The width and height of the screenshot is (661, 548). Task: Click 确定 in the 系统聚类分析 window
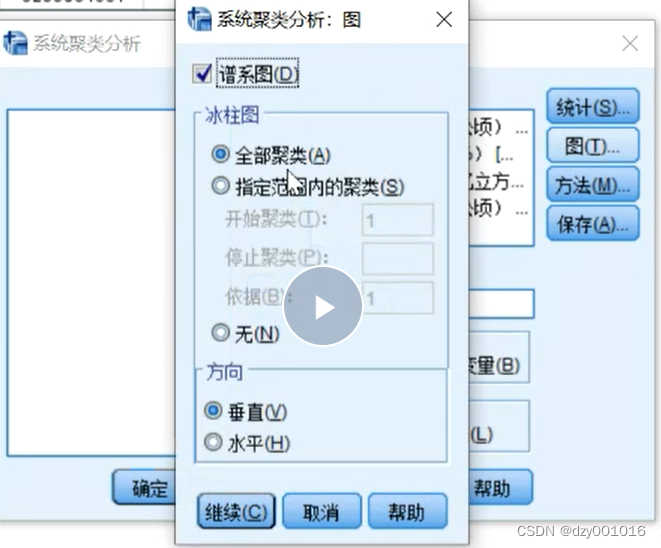coord(144,487)
